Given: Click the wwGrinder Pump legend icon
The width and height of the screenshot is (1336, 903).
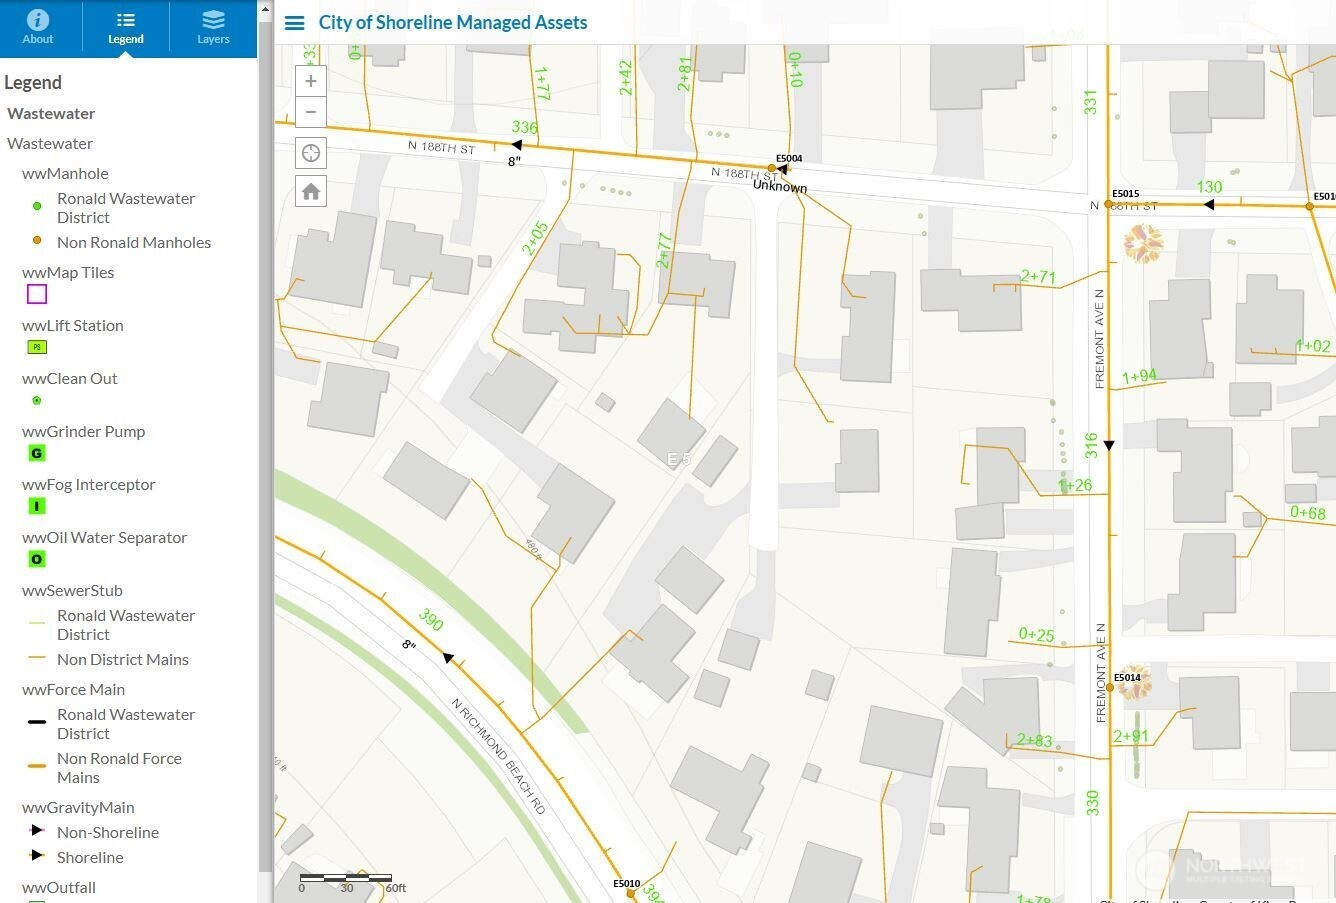Looking at the screenshot, I should coord(37,453).
